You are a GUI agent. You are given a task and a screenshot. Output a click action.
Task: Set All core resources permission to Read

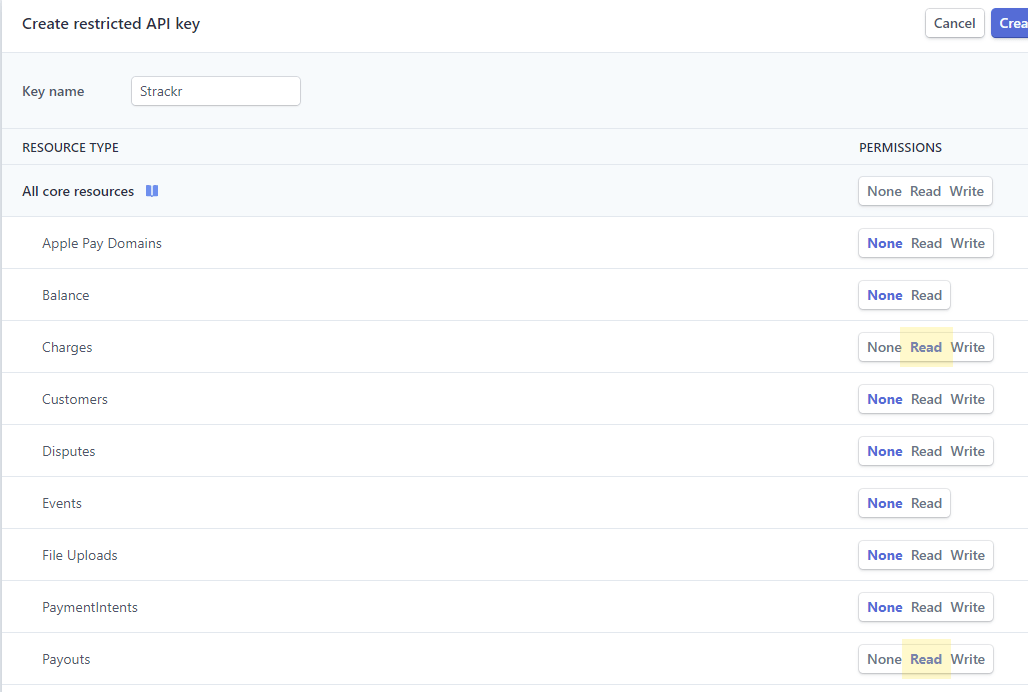tap(925, 191)
